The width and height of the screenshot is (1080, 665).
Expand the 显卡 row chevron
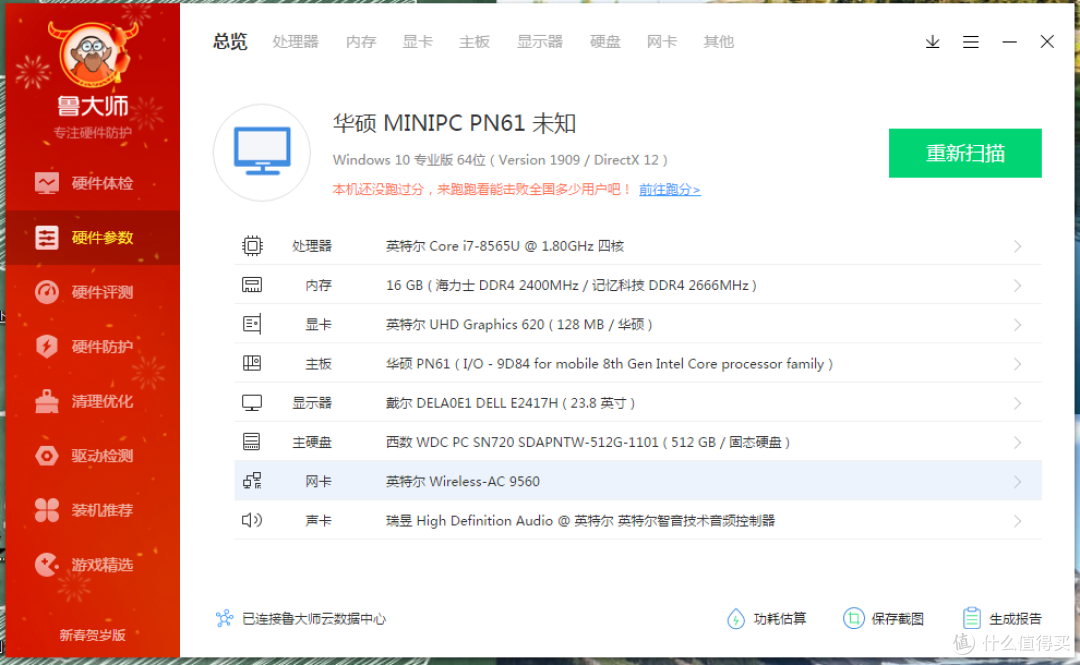1017,325
